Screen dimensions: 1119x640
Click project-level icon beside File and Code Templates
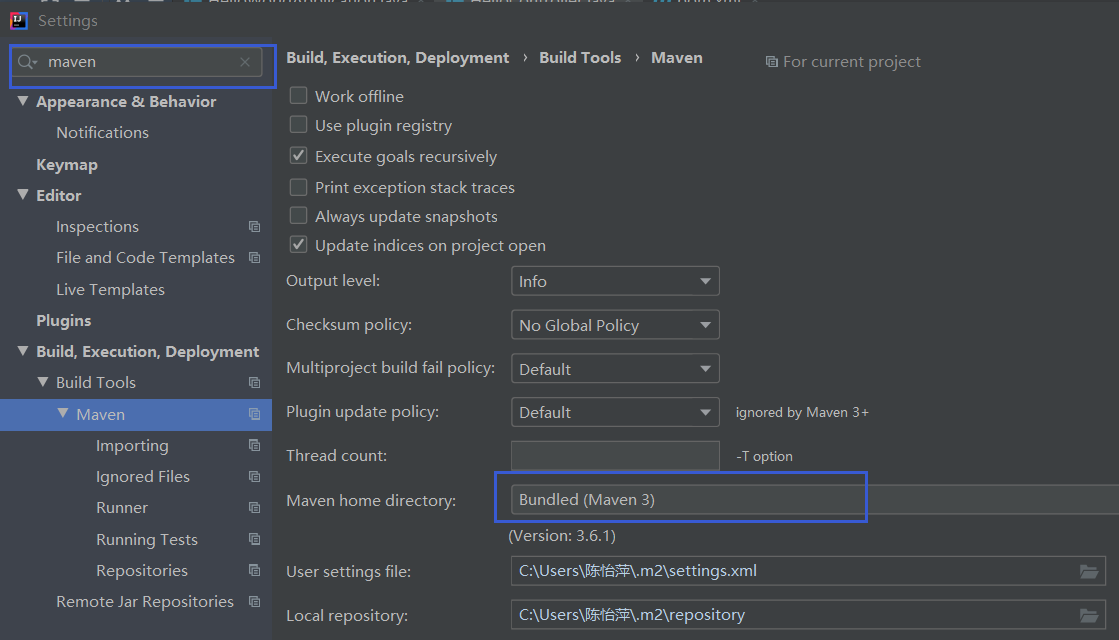coord(254,258)
